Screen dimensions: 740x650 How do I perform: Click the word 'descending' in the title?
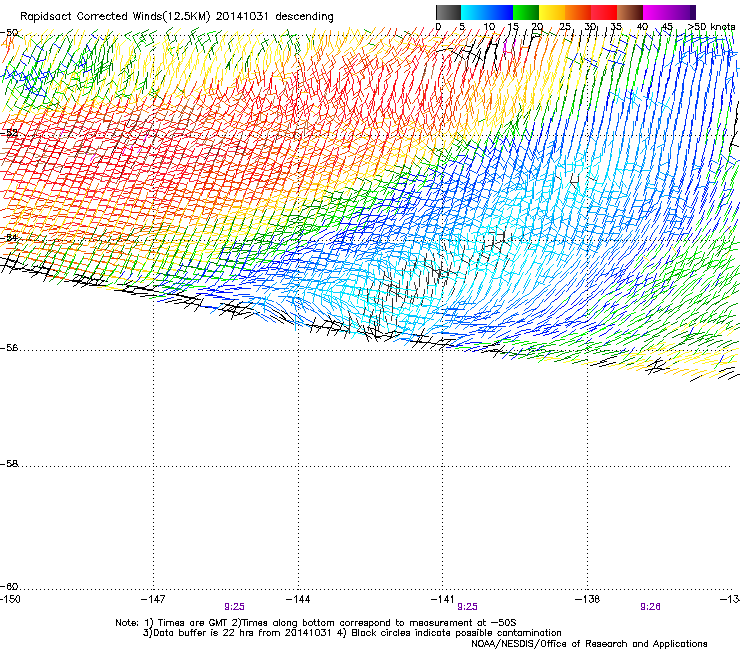click(304, 17)
